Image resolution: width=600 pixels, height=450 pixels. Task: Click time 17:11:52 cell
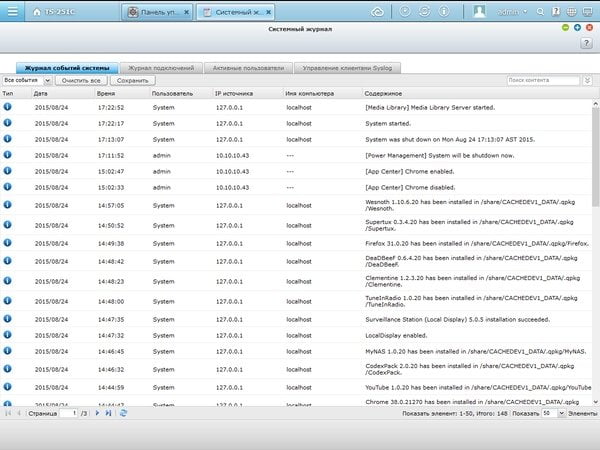111,155
